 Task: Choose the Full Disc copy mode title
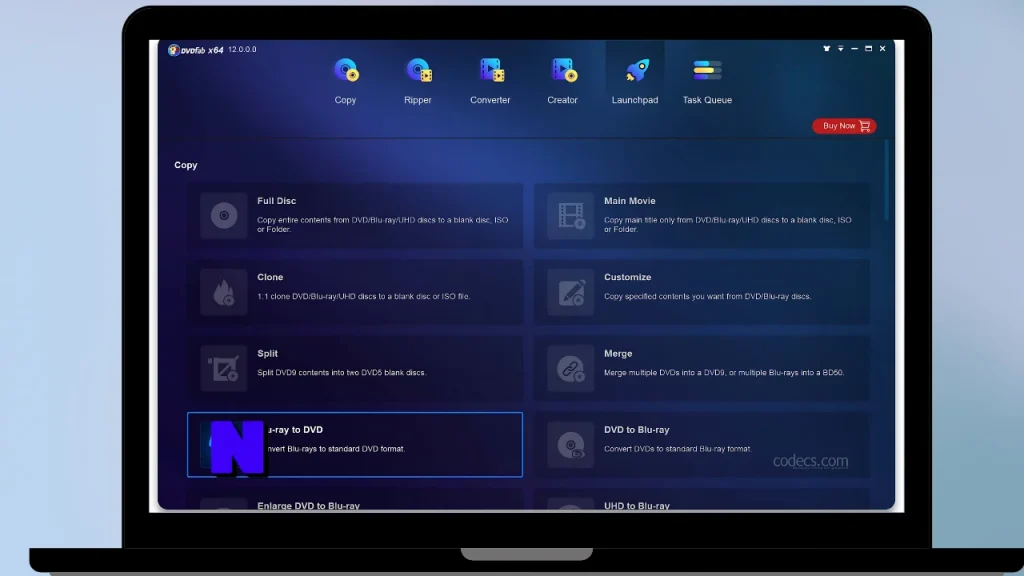pyautogui.click(x=276, y=201)
